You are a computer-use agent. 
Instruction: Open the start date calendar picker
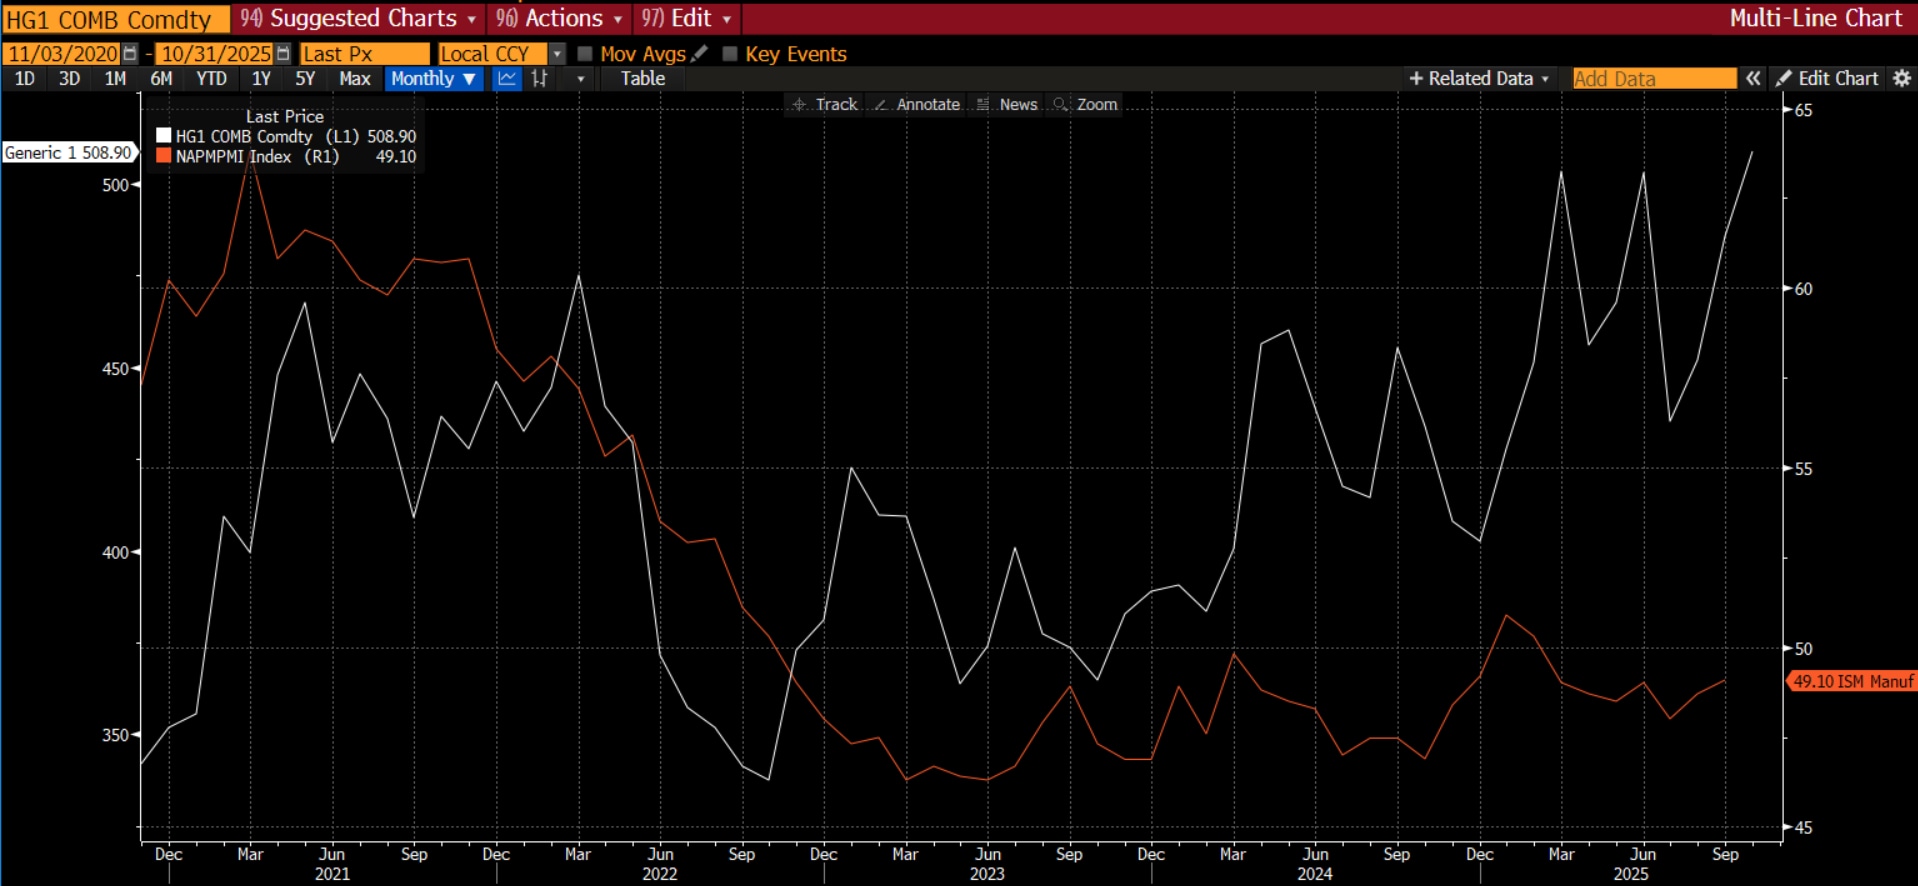[130, 54]
